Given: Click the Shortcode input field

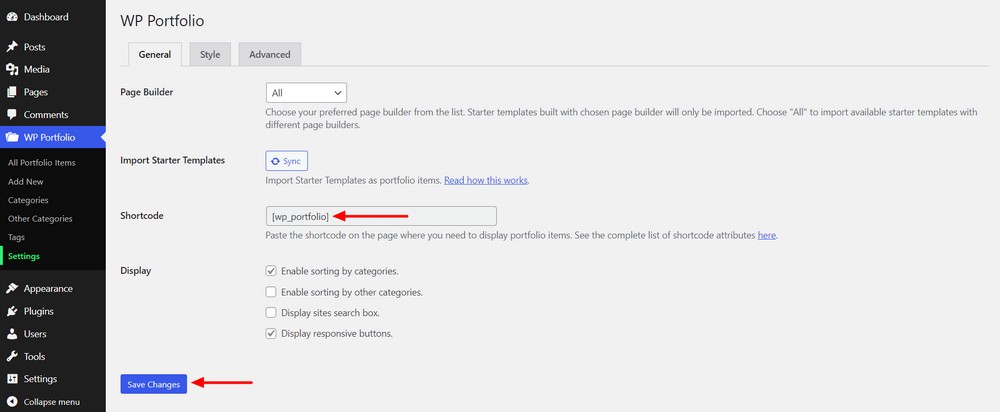Looking at the screenshot, I should click(381, 216).
